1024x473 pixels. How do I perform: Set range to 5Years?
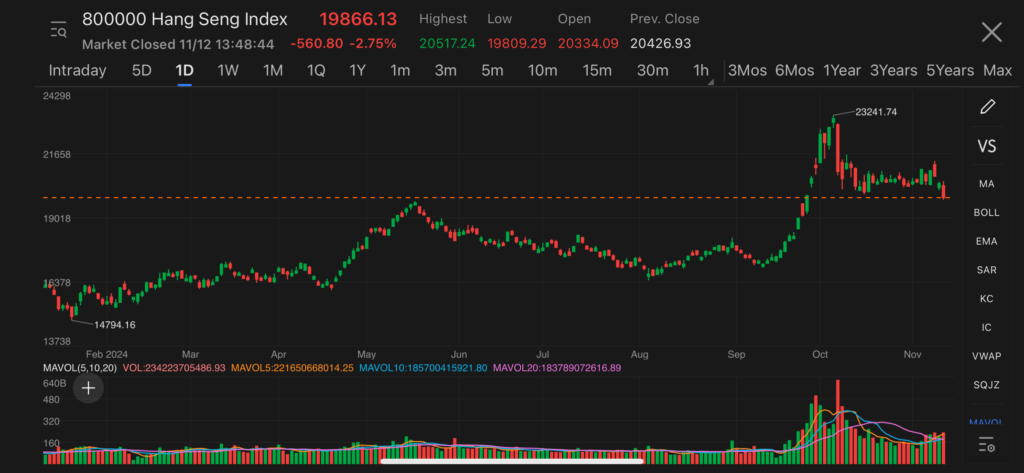950,71
